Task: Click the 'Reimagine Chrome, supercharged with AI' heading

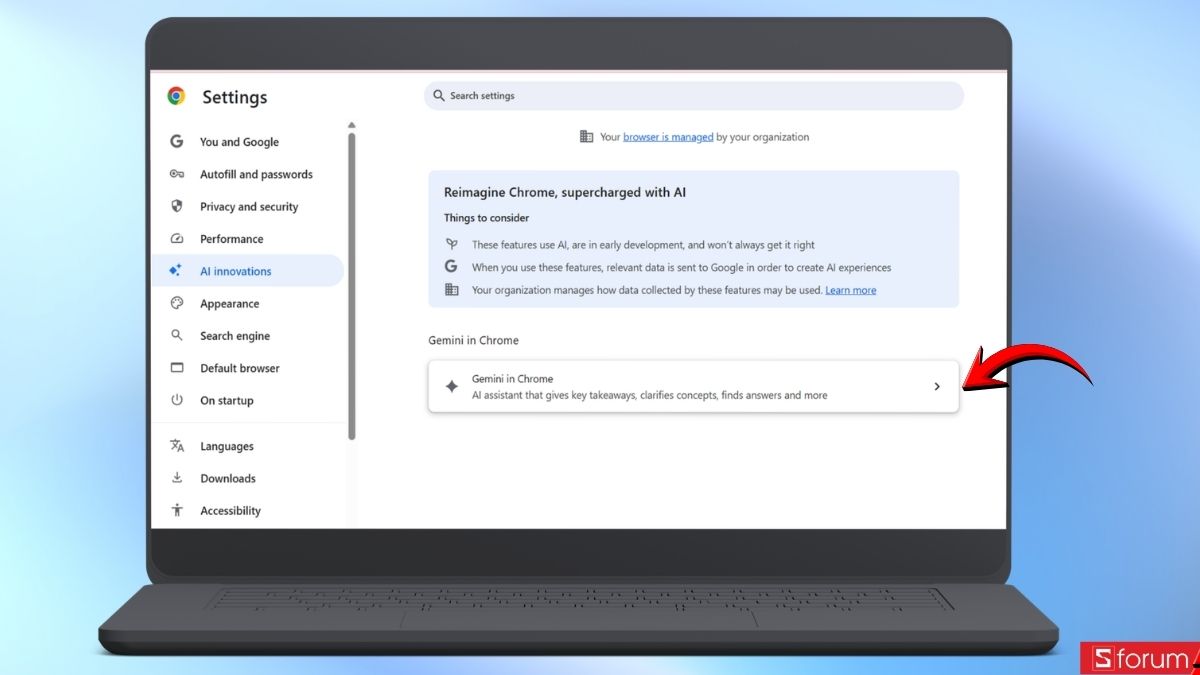Action: tap(565, 192)
